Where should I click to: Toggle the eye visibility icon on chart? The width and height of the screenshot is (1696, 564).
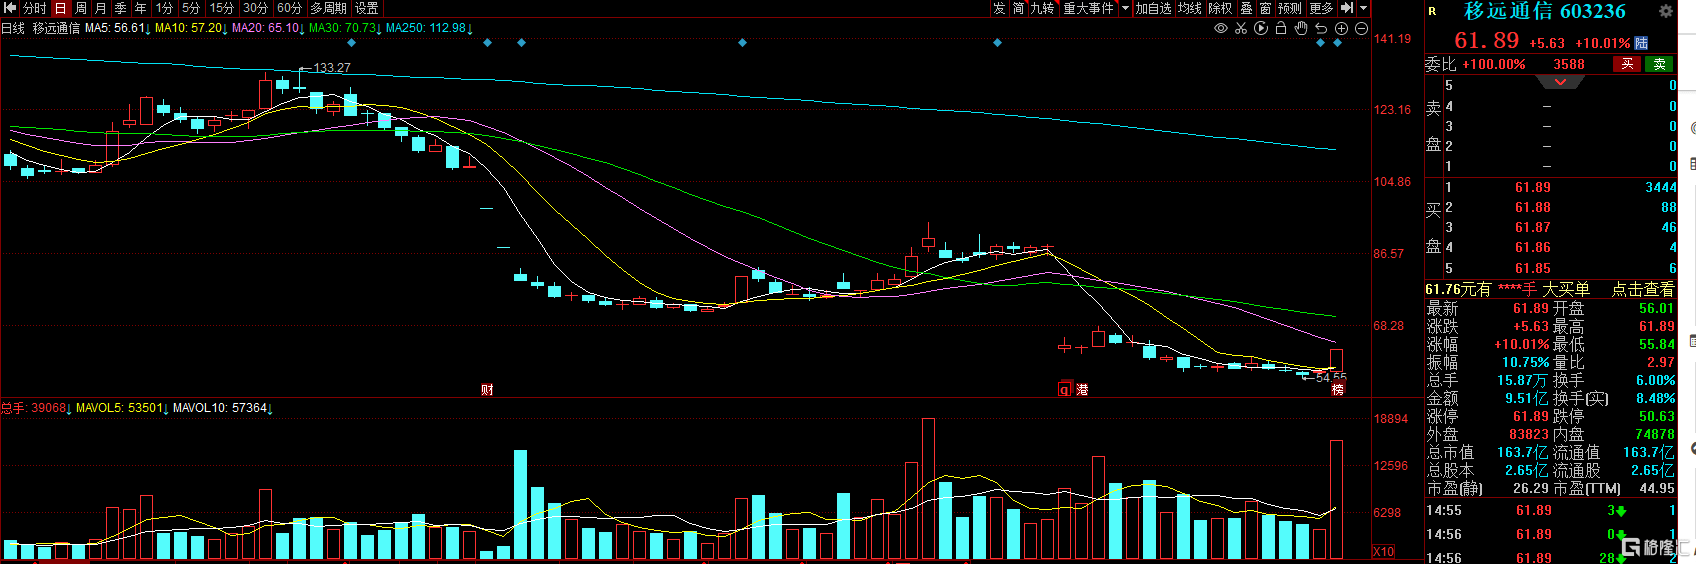pos(1221,28)
